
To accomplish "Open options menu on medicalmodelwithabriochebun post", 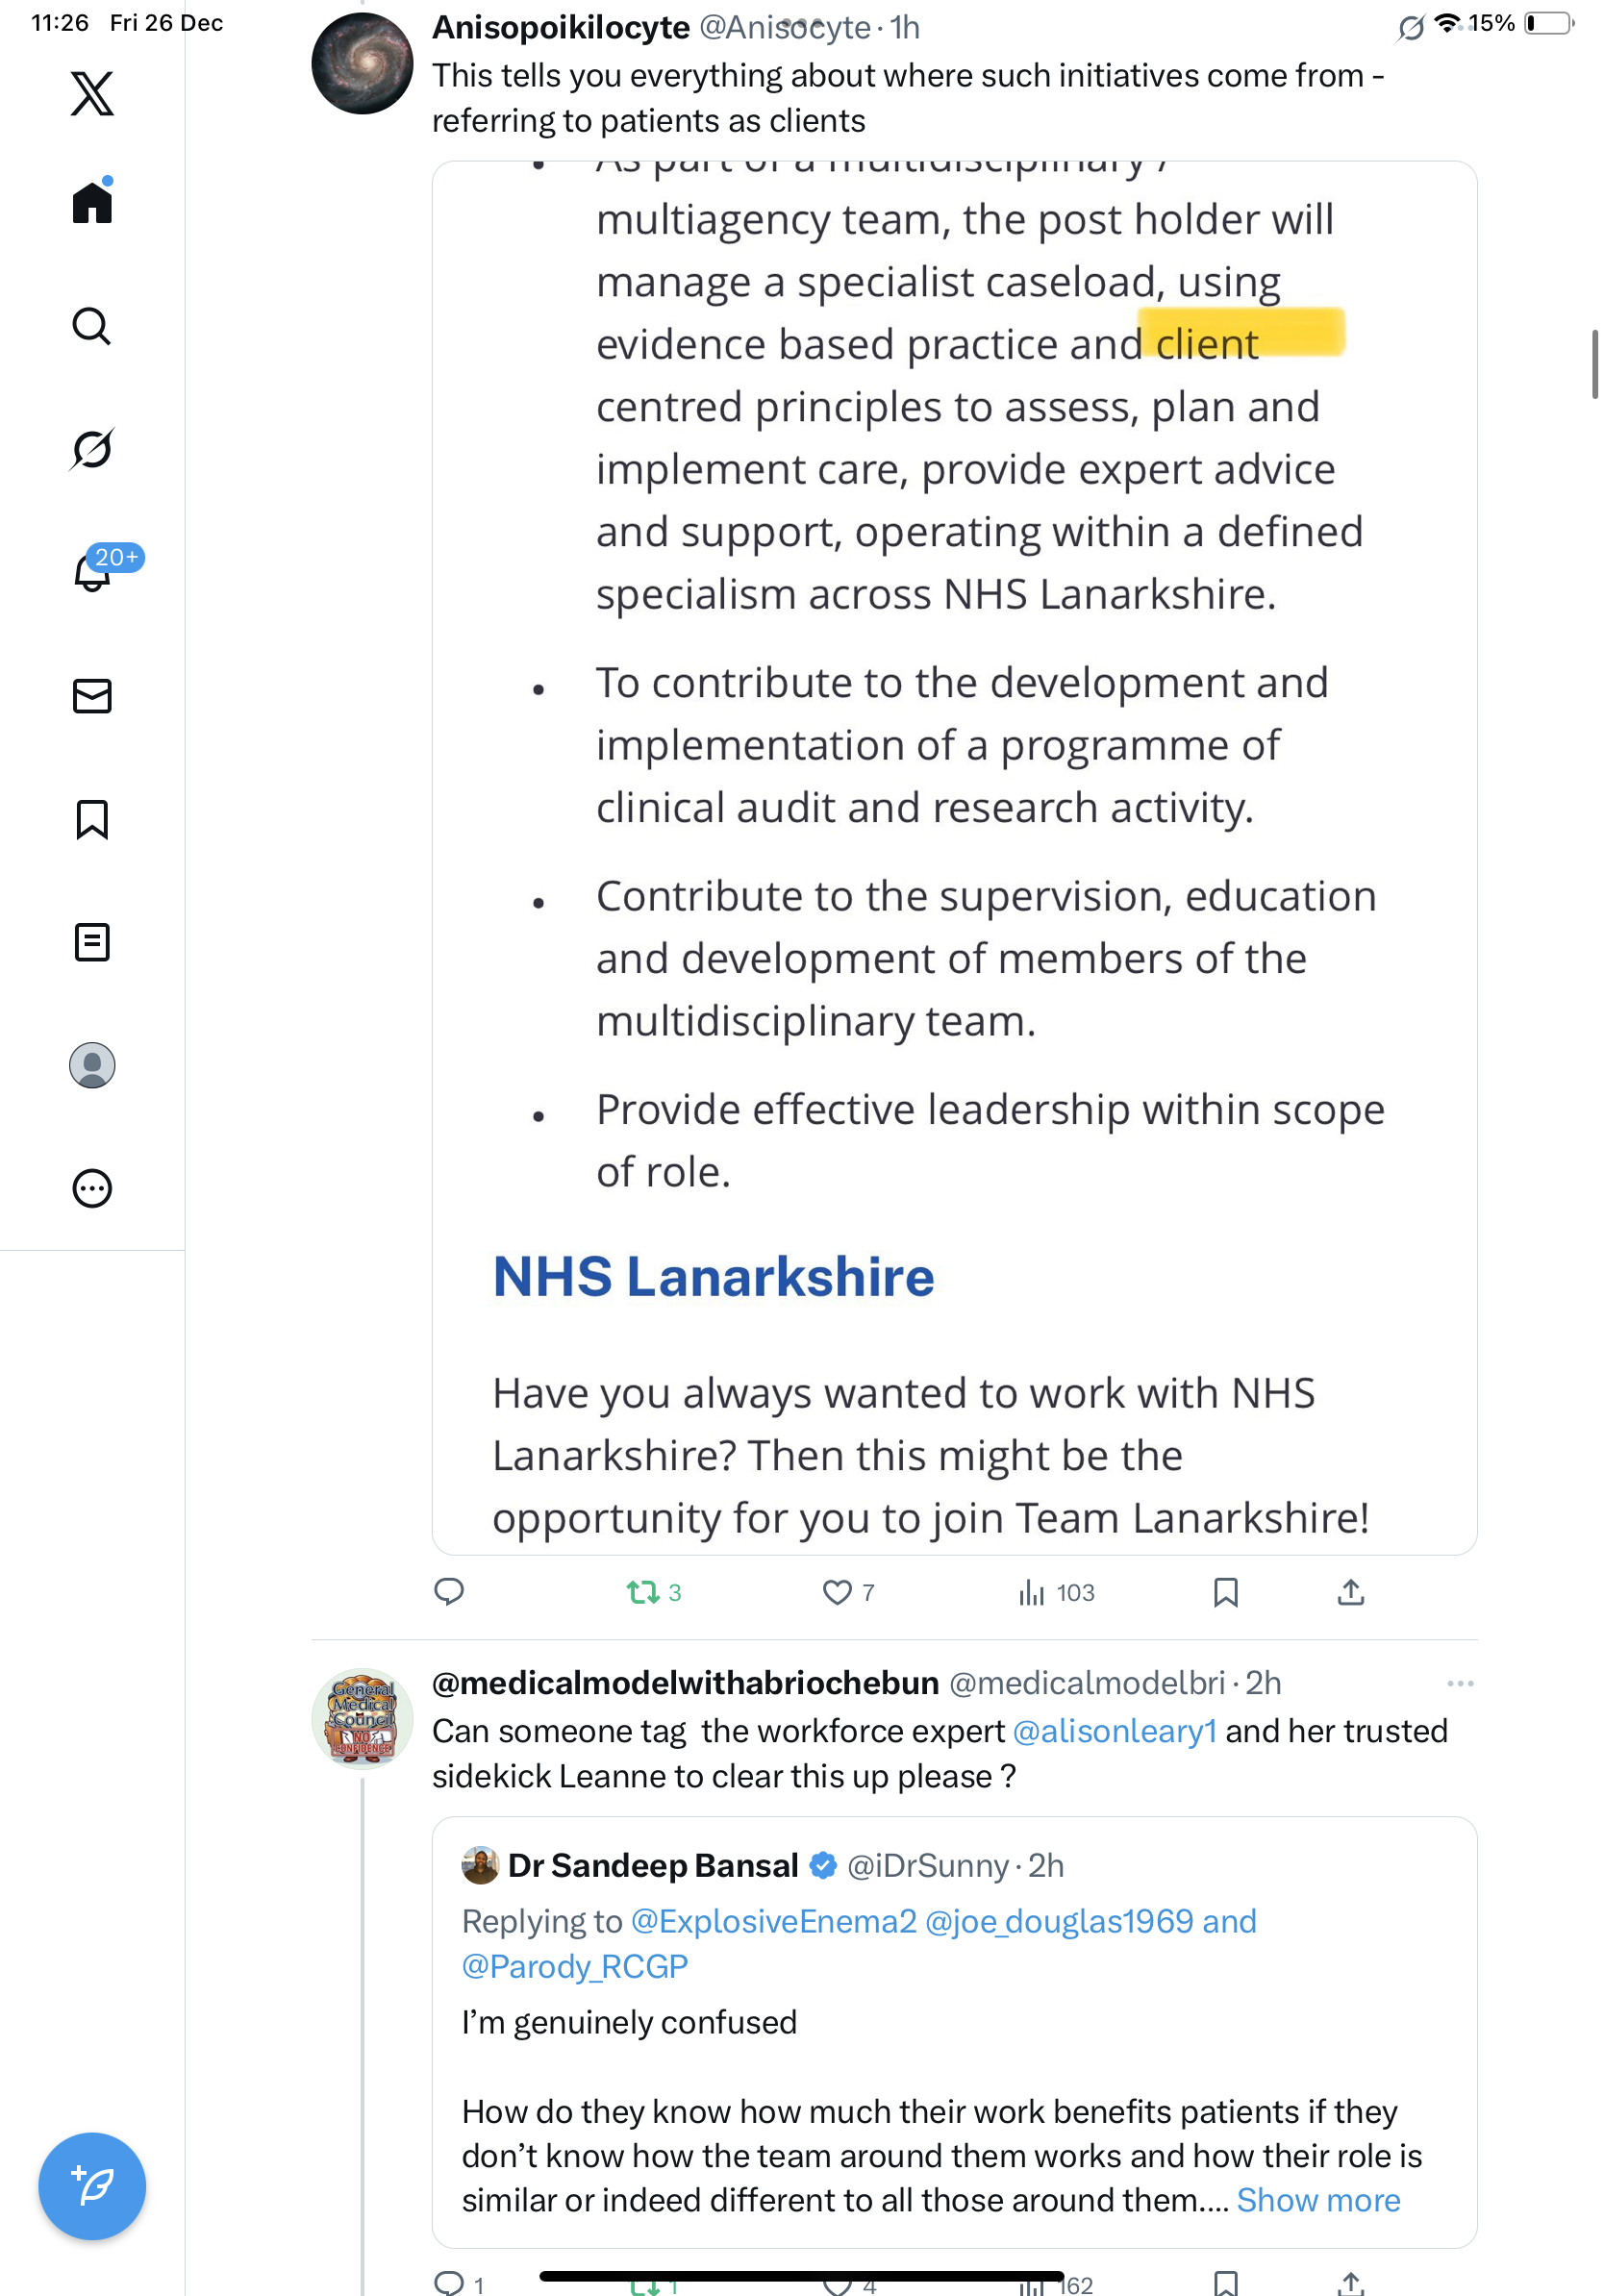I will [1460, 1684].
